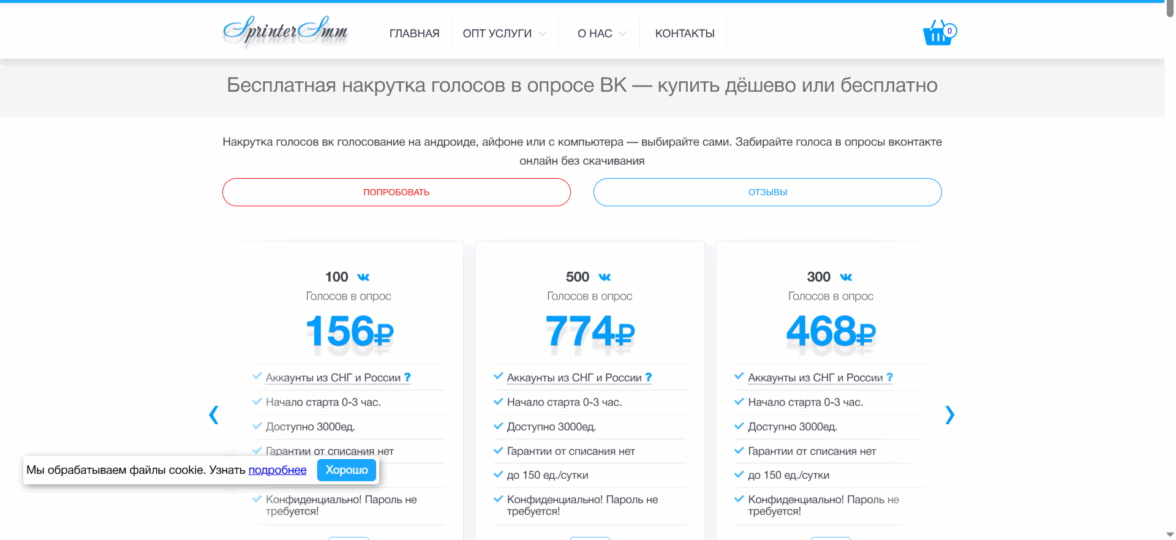Click the cart item count badge

[950, 31]
